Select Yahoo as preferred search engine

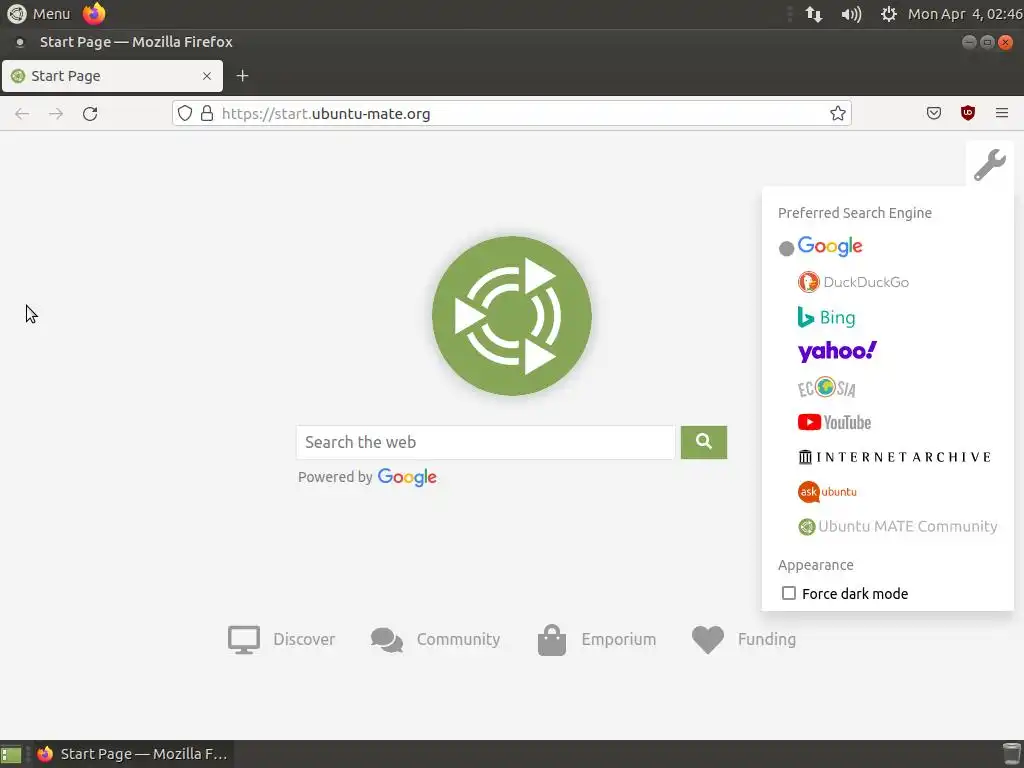click(837, 351)
